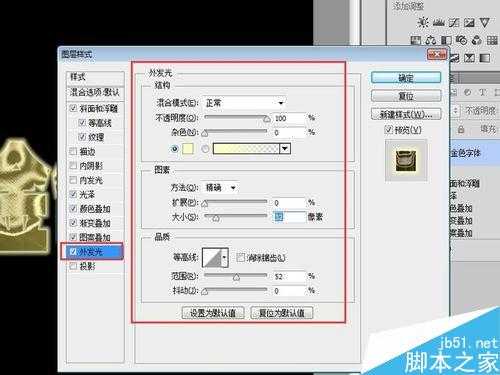Add a Levels adjustment (histogram icon)
500x375 pixels.
(439, 23)
